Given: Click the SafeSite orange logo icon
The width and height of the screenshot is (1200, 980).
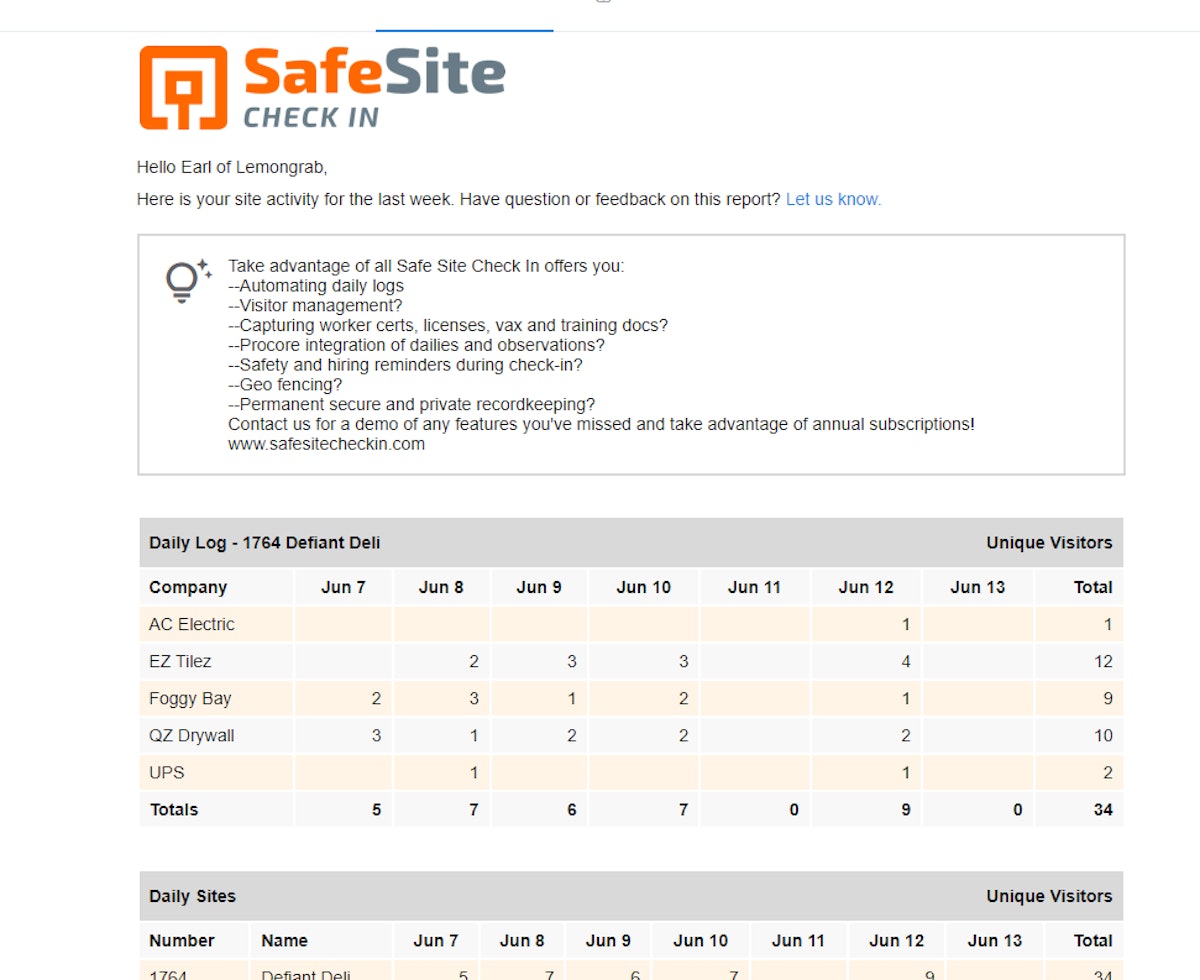Looking at the screenshot, I should coord(185,86).
